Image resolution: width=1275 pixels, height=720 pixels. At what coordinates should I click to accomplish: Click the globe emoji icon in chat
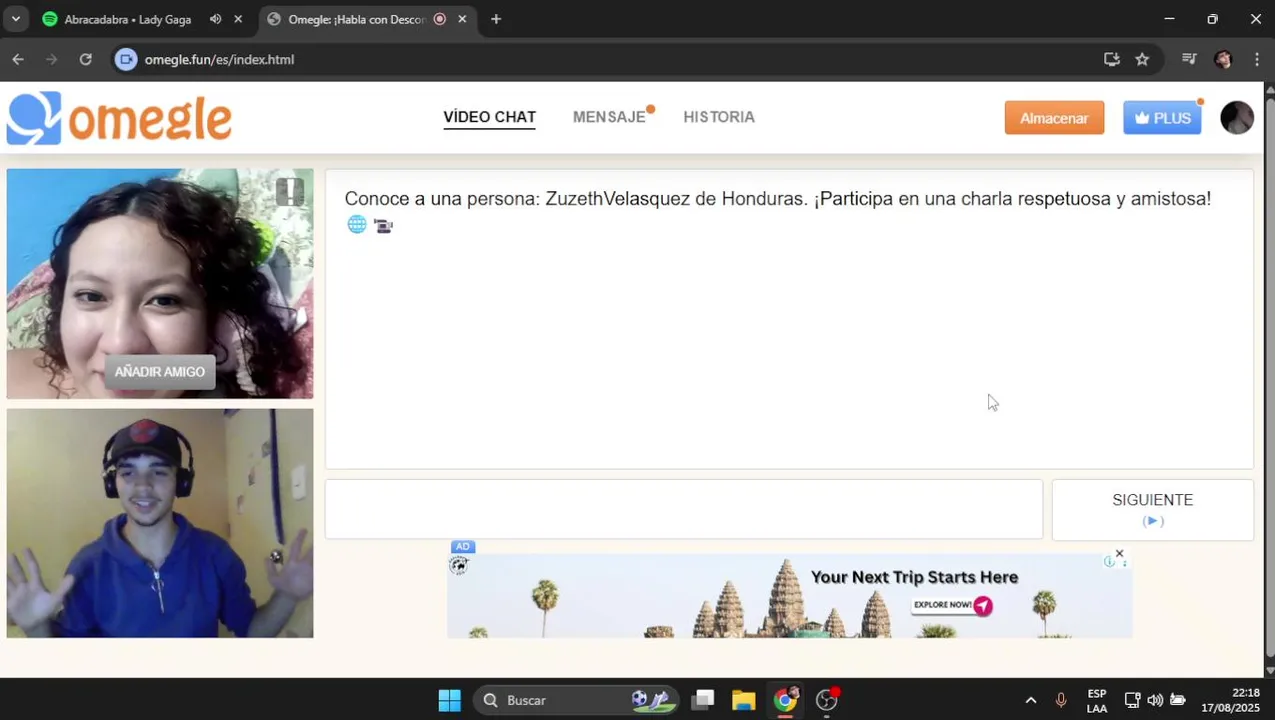tap(357, 225)
